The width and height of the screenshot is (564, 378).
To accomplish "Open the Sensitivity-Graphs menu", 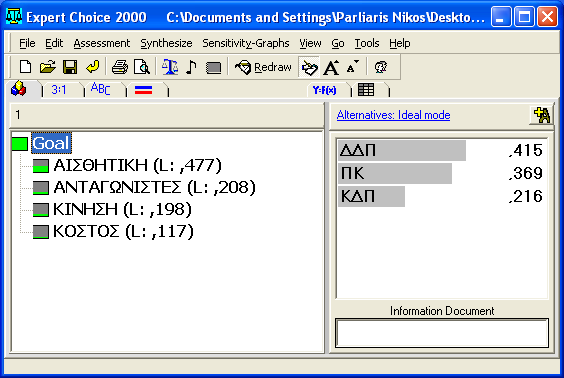I will pyautogui.click(x=246, y=44).
